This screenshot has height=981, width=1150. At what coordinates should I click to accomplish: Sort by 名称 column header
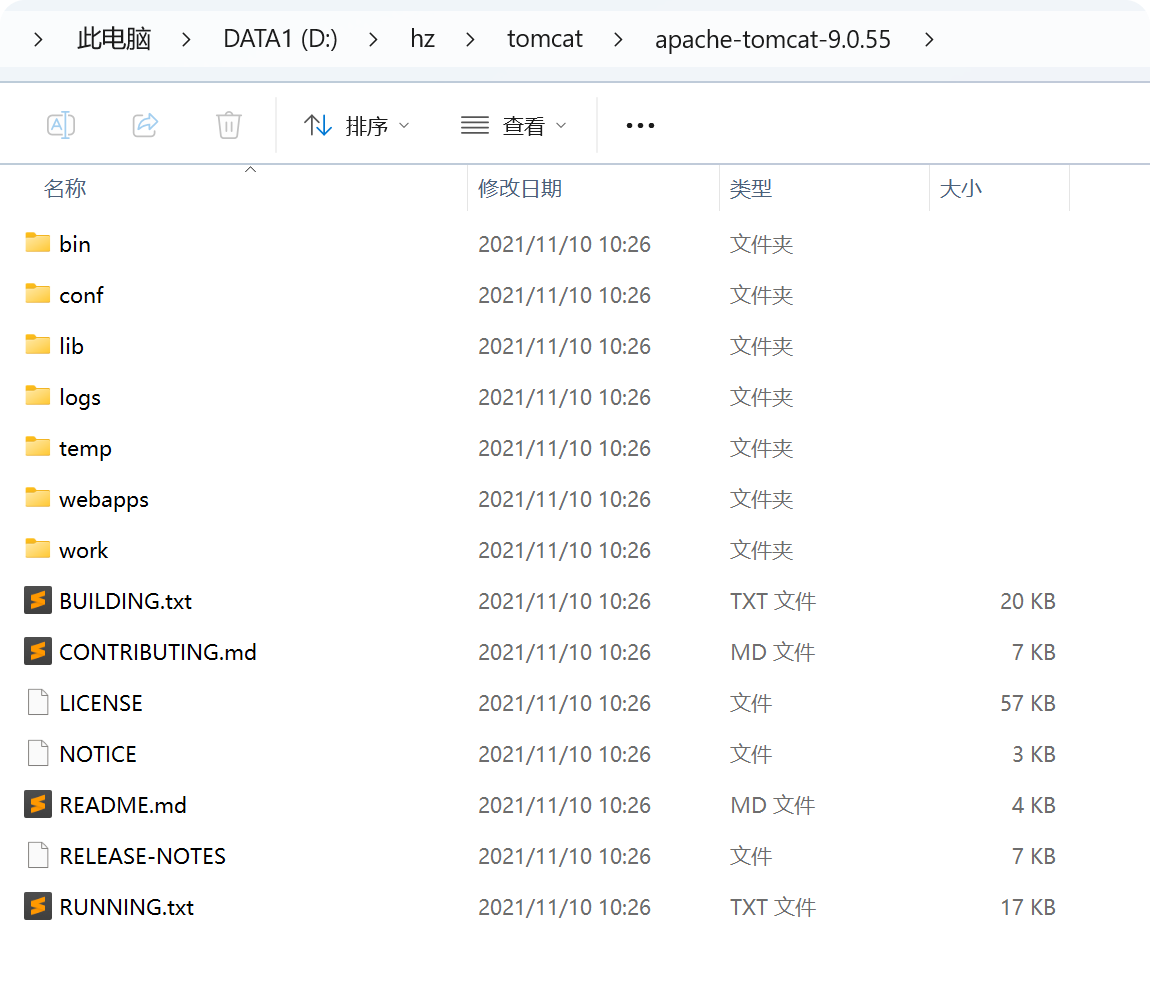point(65,189)
